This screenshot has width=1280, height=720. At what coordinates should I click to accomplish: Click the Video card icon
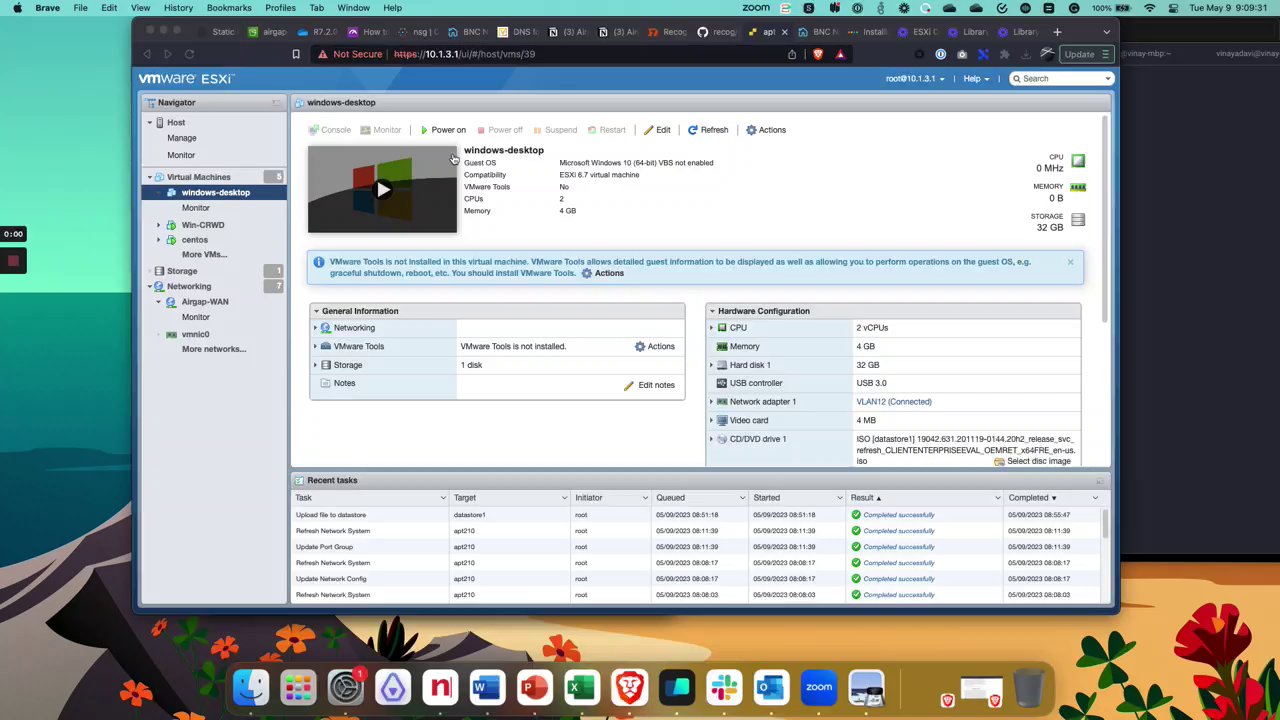tap(722, 421)
